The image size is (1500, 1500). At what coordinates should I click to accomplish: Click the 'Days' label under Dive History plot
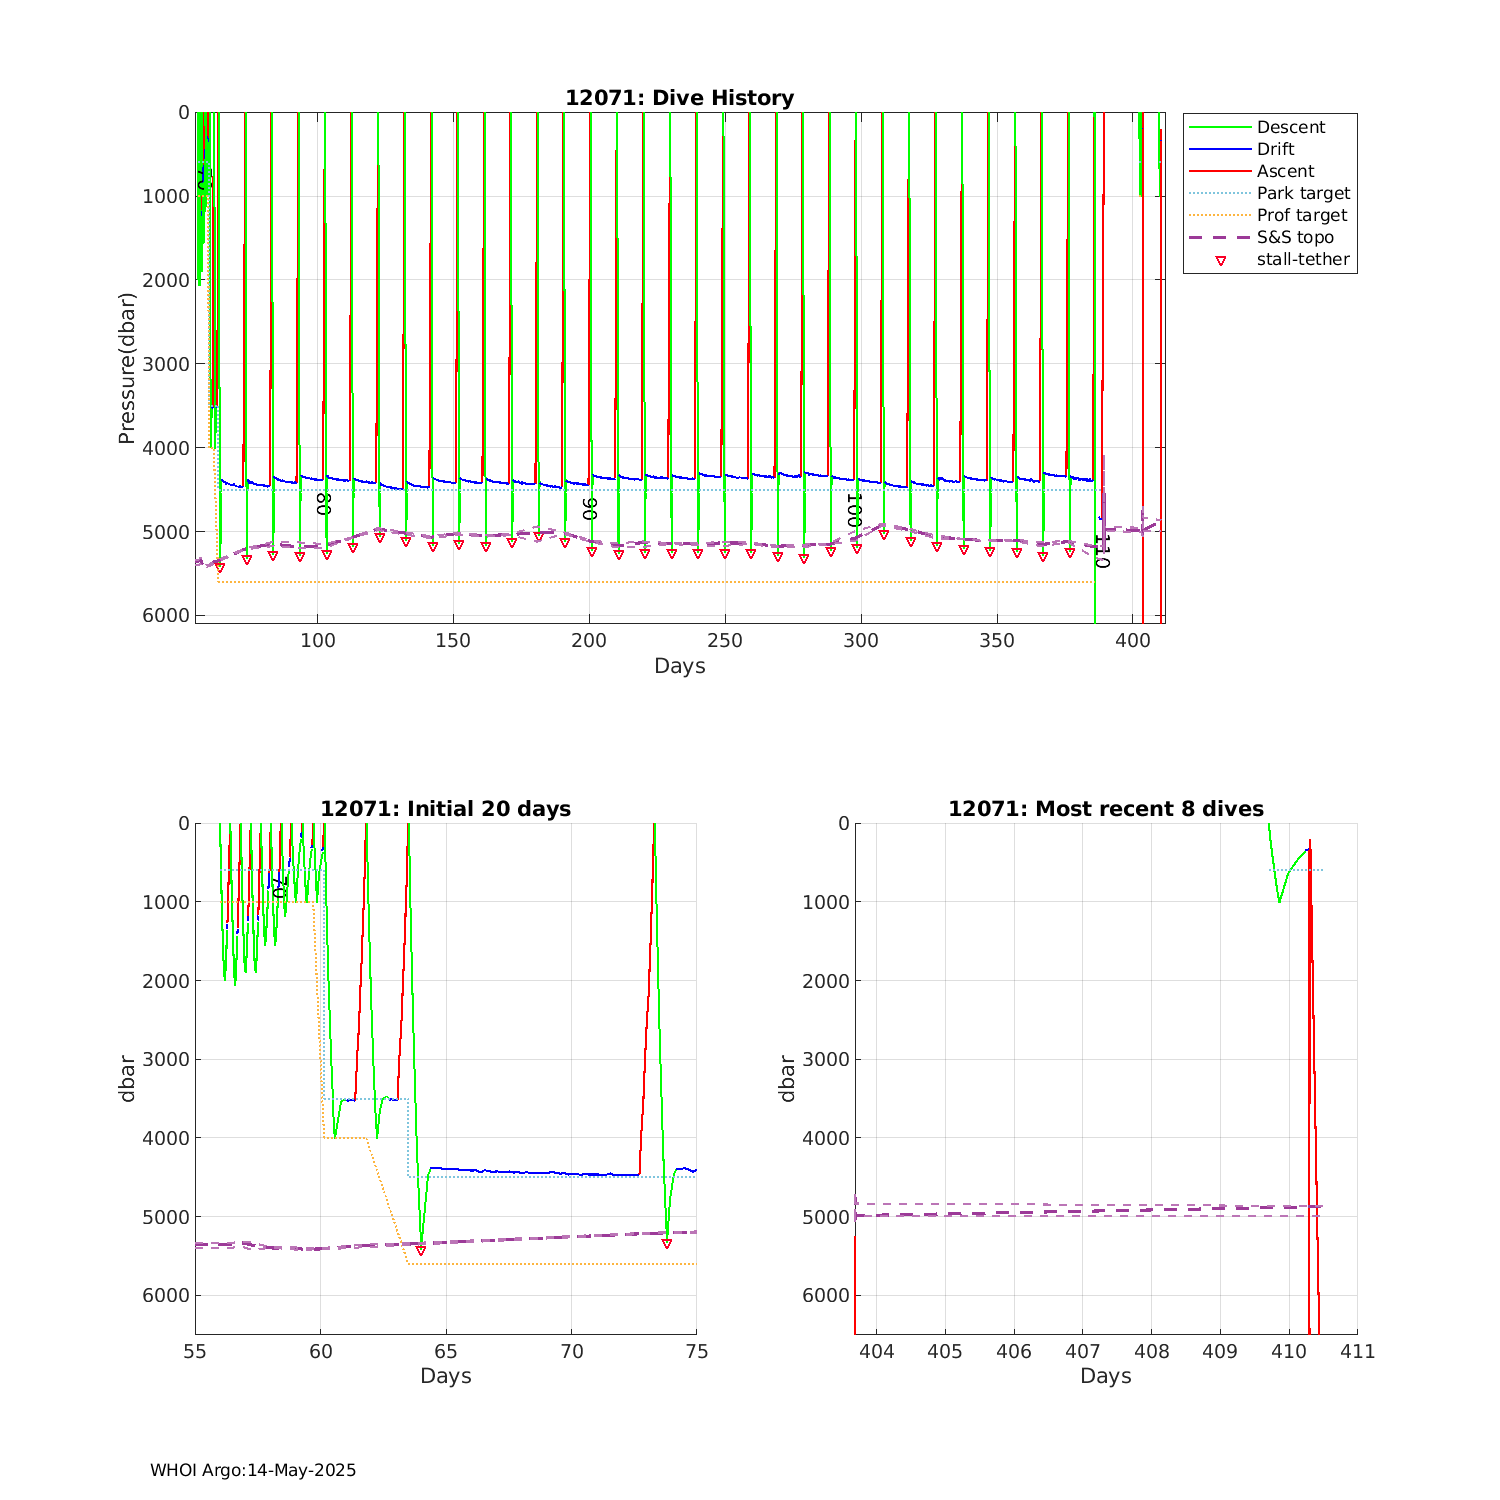[x=679, y=666]
